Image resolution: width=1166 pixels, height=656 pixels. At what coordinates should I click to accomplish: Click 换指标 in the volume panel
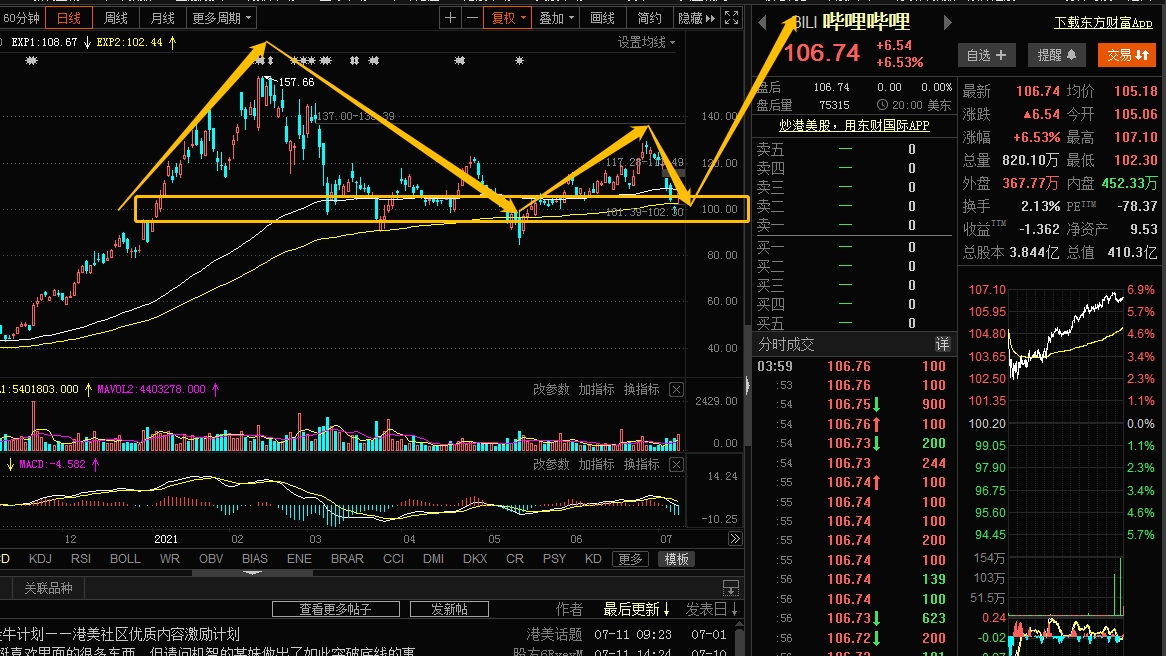(x=642, y=389)
